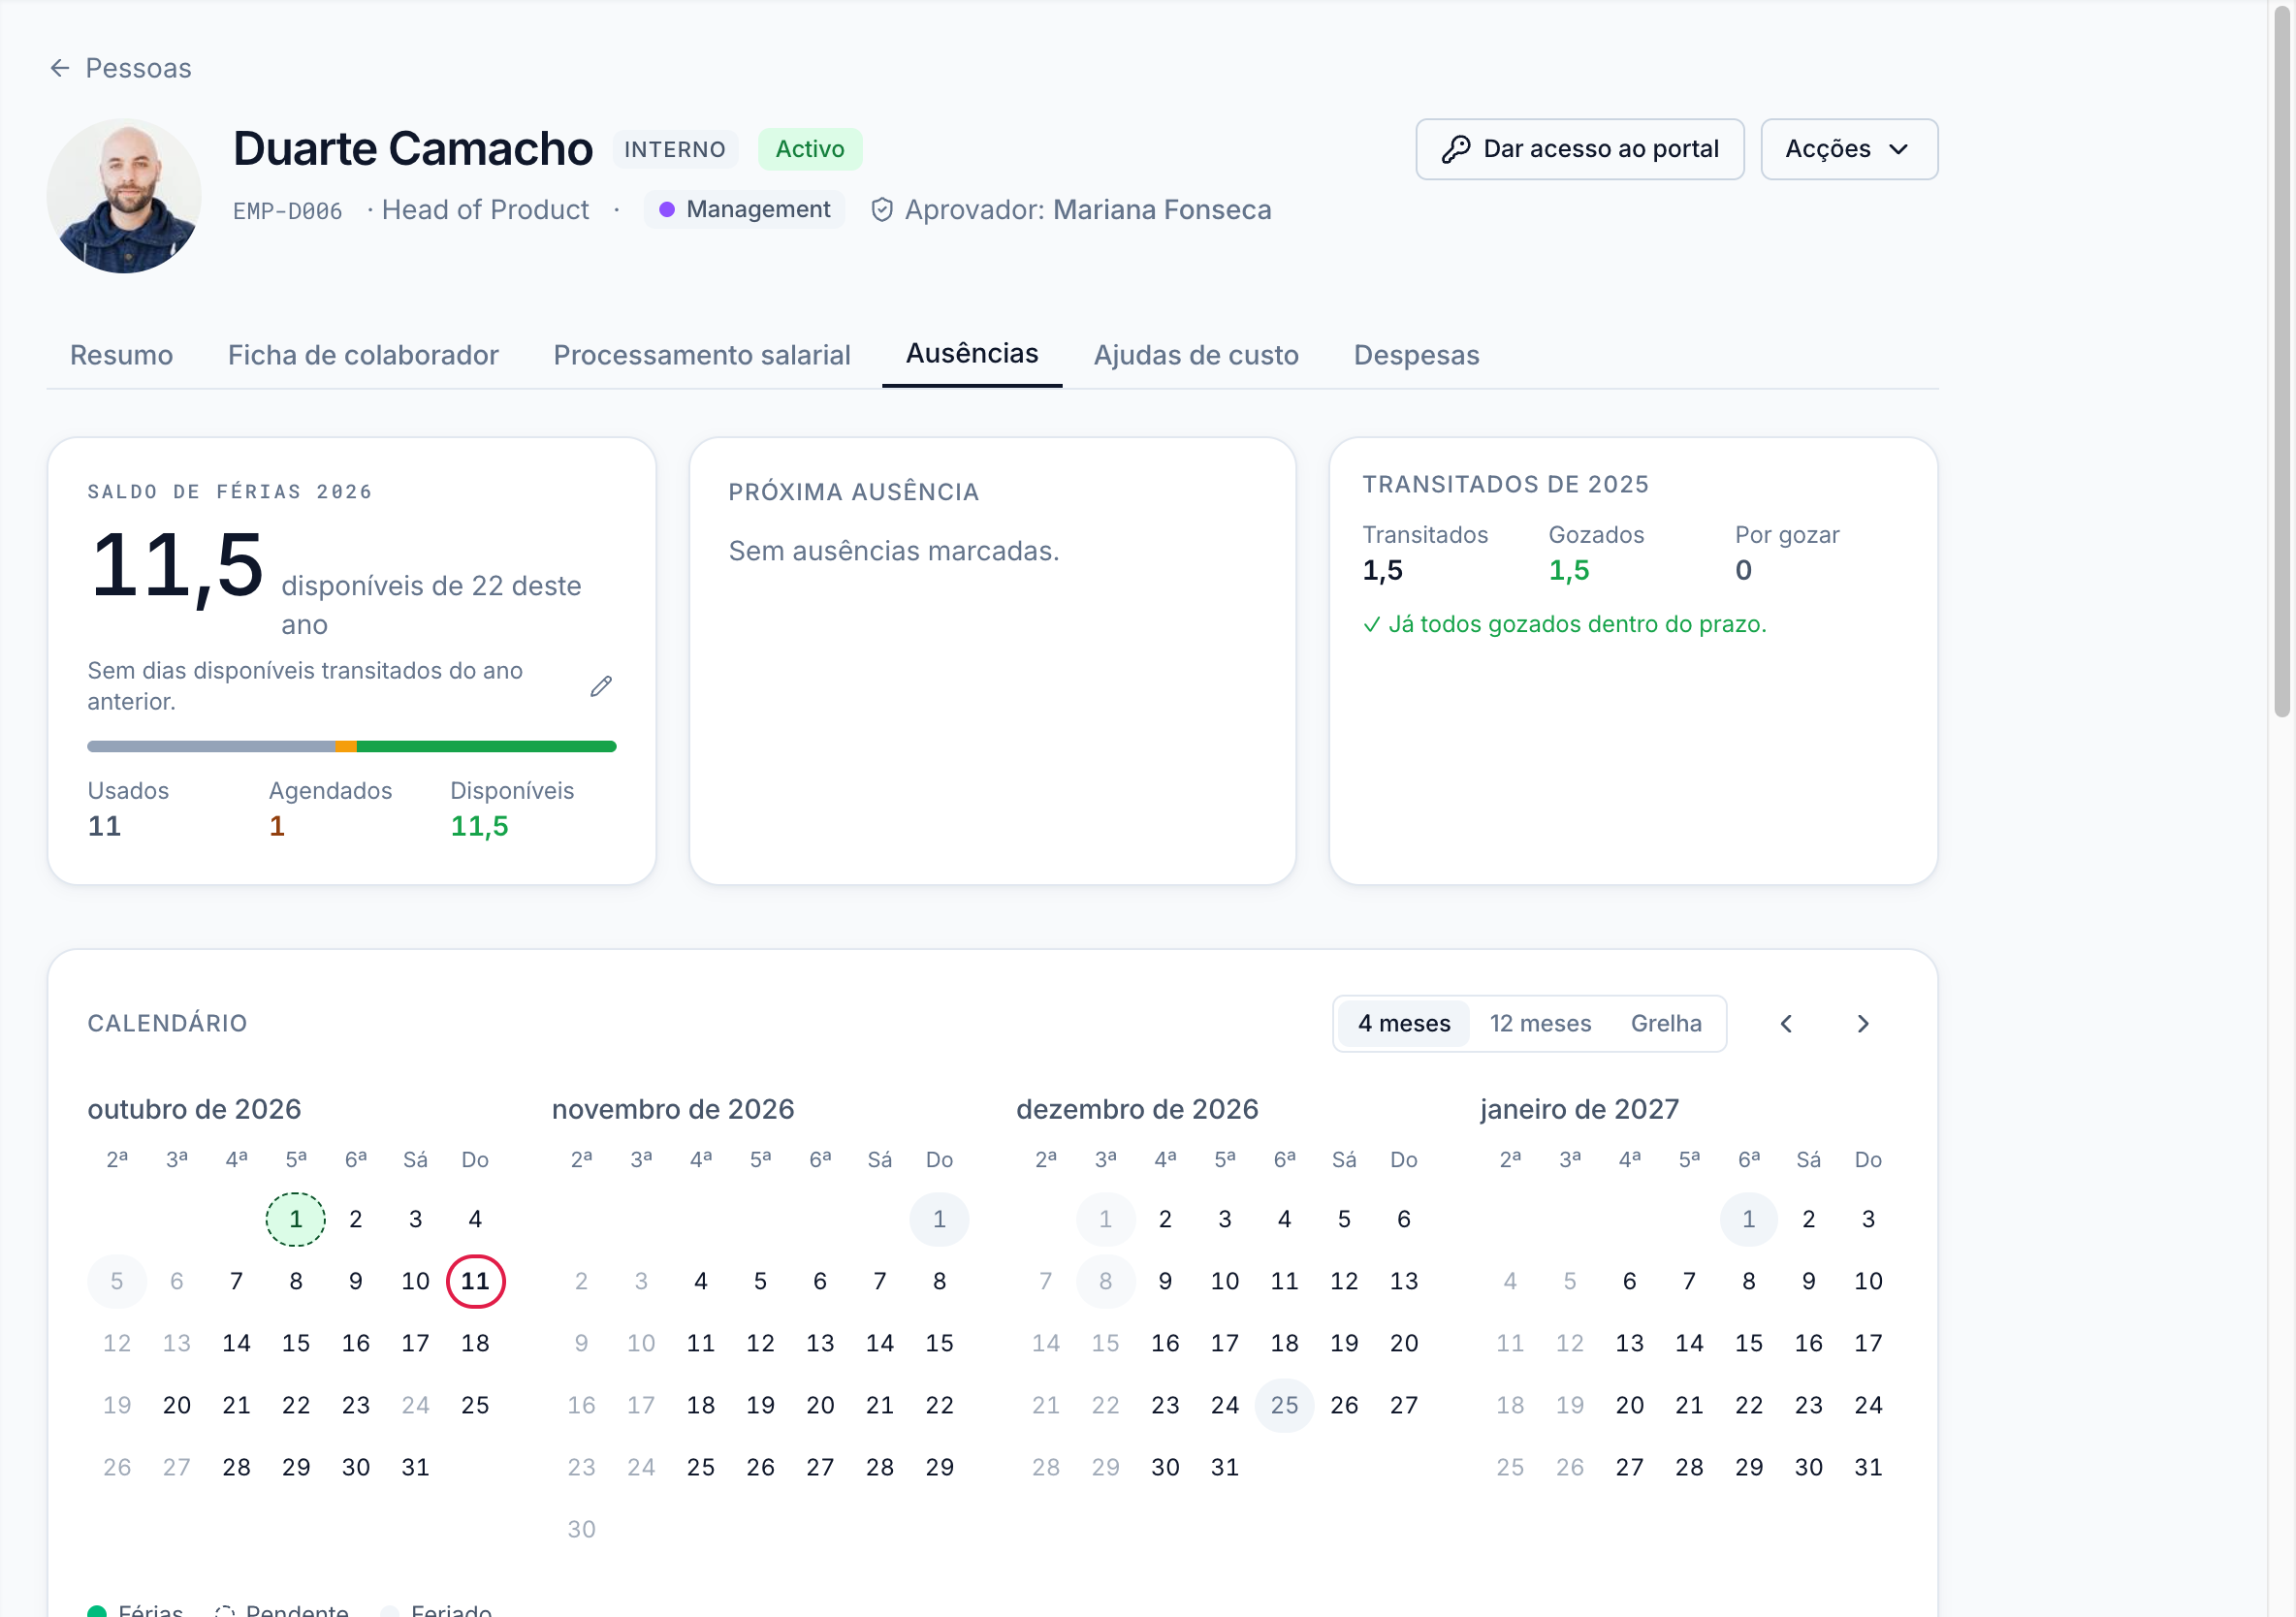
Task: Click the key icon in portal access button
Action: (x=1456, y=149)
